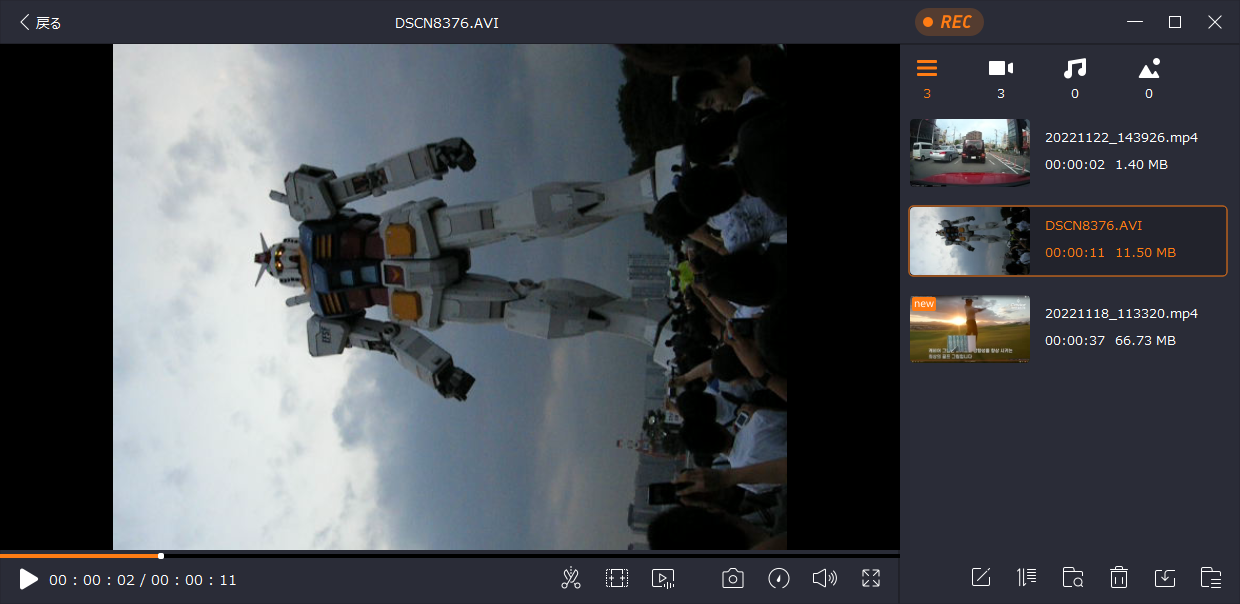Seek along the video progress bar

click(450, 555)
